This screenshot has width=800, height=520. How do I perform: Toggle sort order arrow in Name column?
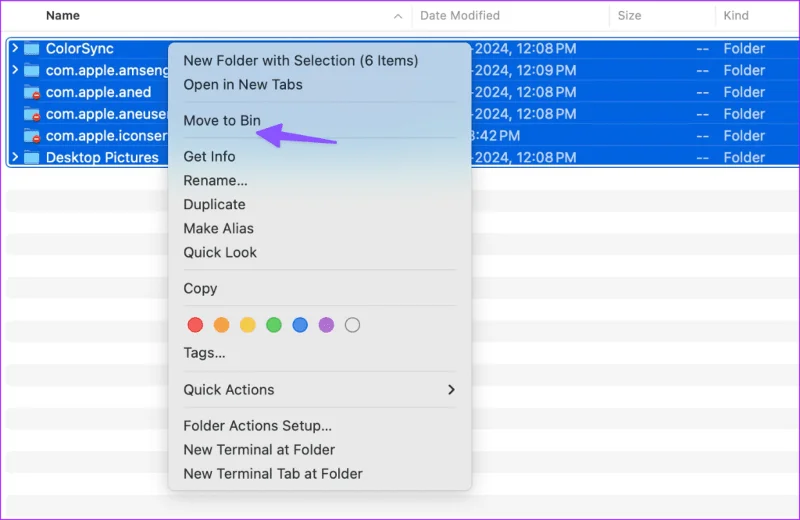click(x=398, y=16)
